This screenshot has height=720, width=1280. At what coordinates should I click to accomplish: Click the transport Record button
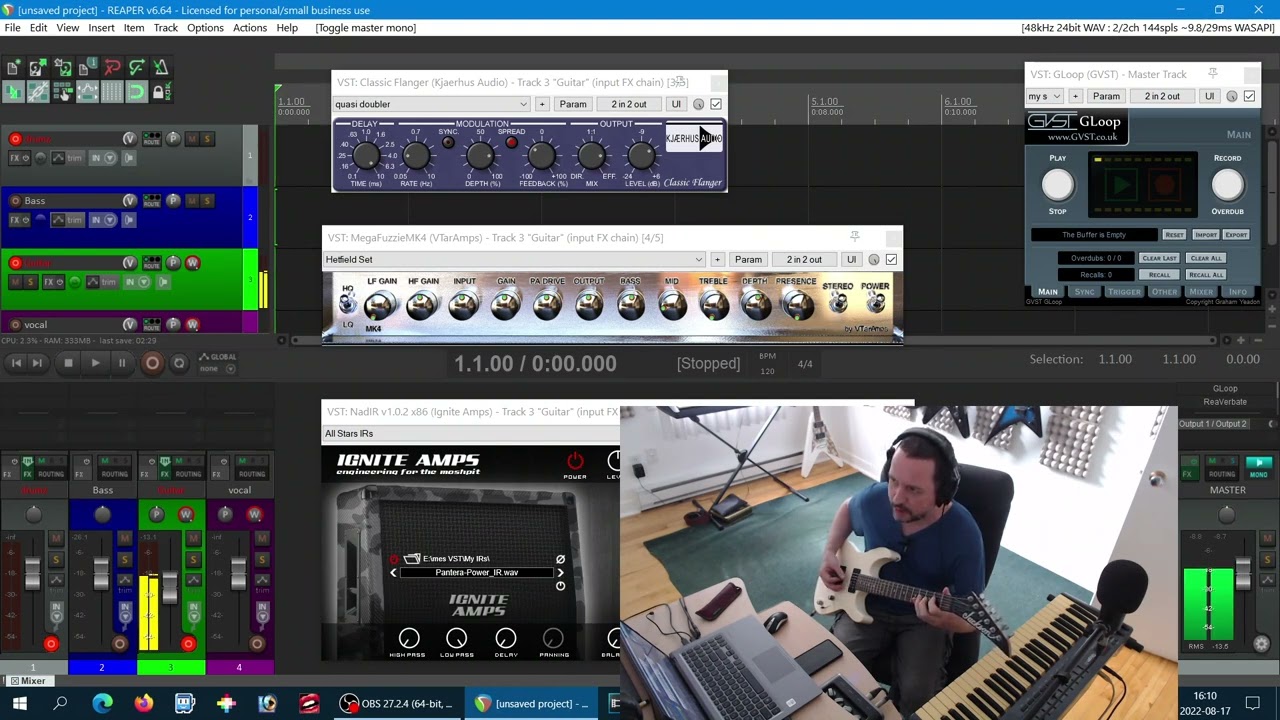click(x=152, y=363)
